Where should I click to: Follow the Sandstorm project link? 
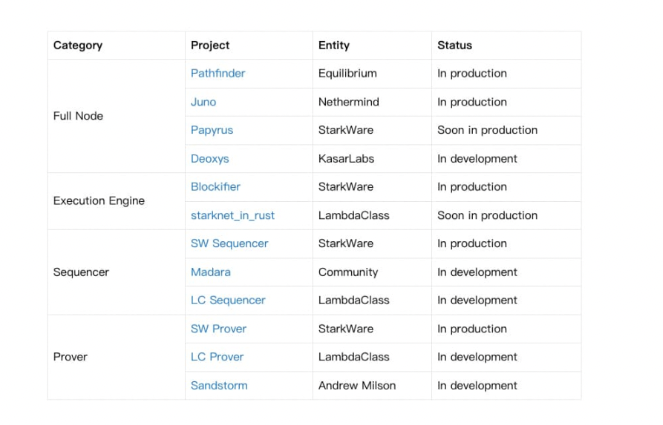219,386
